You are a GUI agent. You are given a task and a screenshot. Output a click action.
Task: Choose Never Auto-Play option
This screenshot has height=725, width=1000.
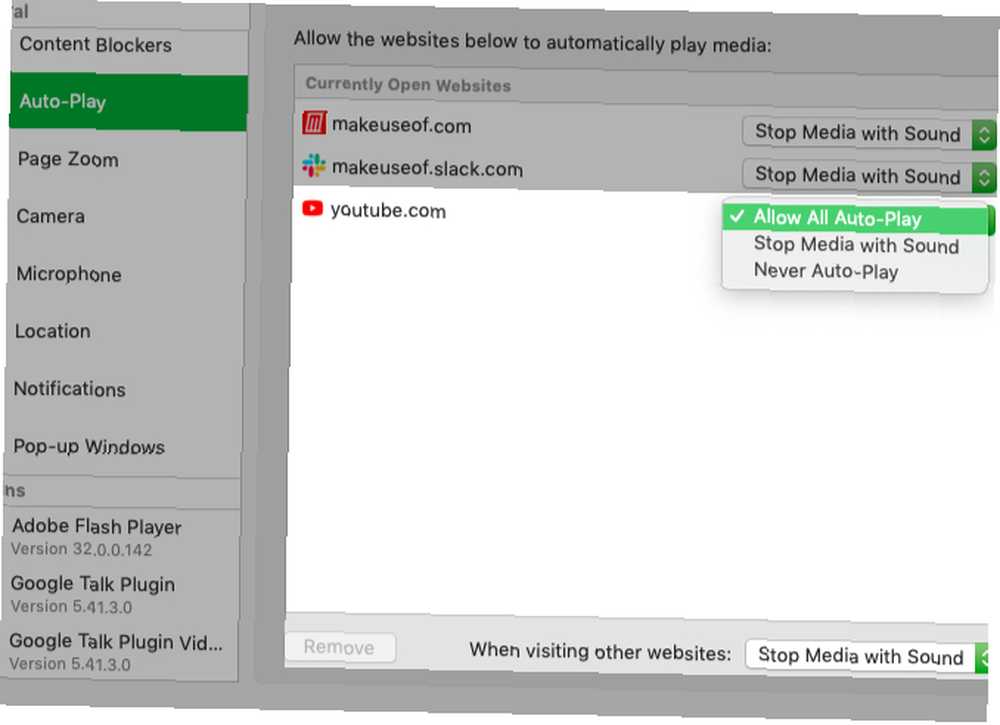[855, 271]
